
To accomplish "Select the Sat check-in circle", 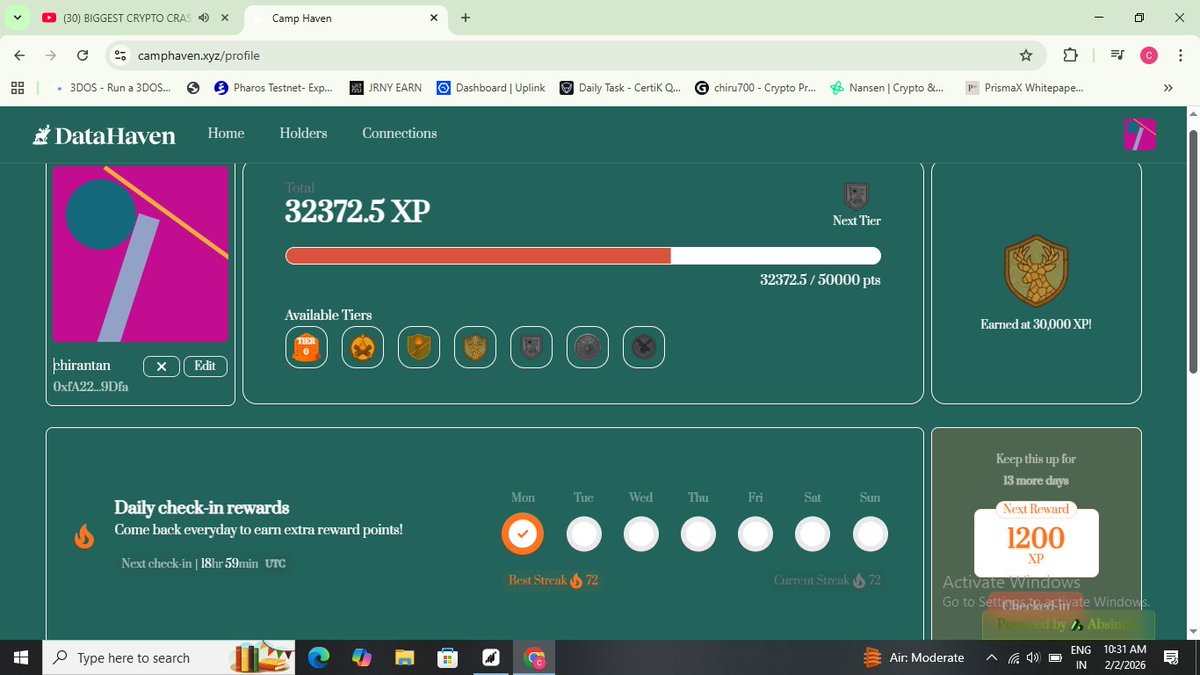I will coord(813,535).
